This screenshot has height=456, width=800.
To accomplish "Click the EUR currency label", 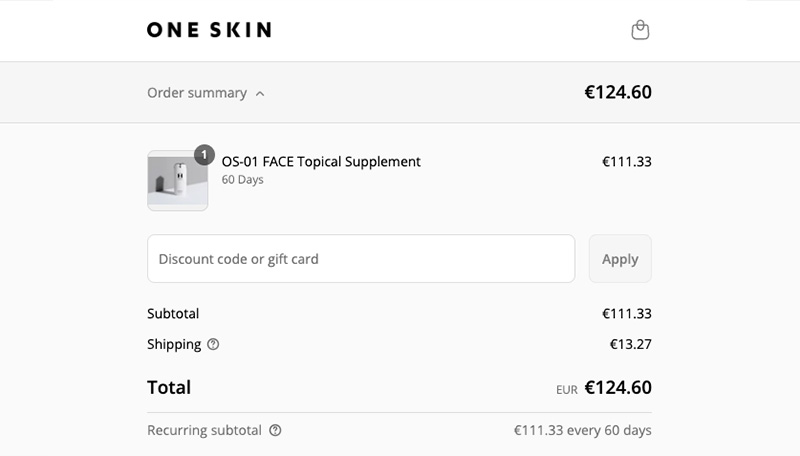I will tap(567, 390).
